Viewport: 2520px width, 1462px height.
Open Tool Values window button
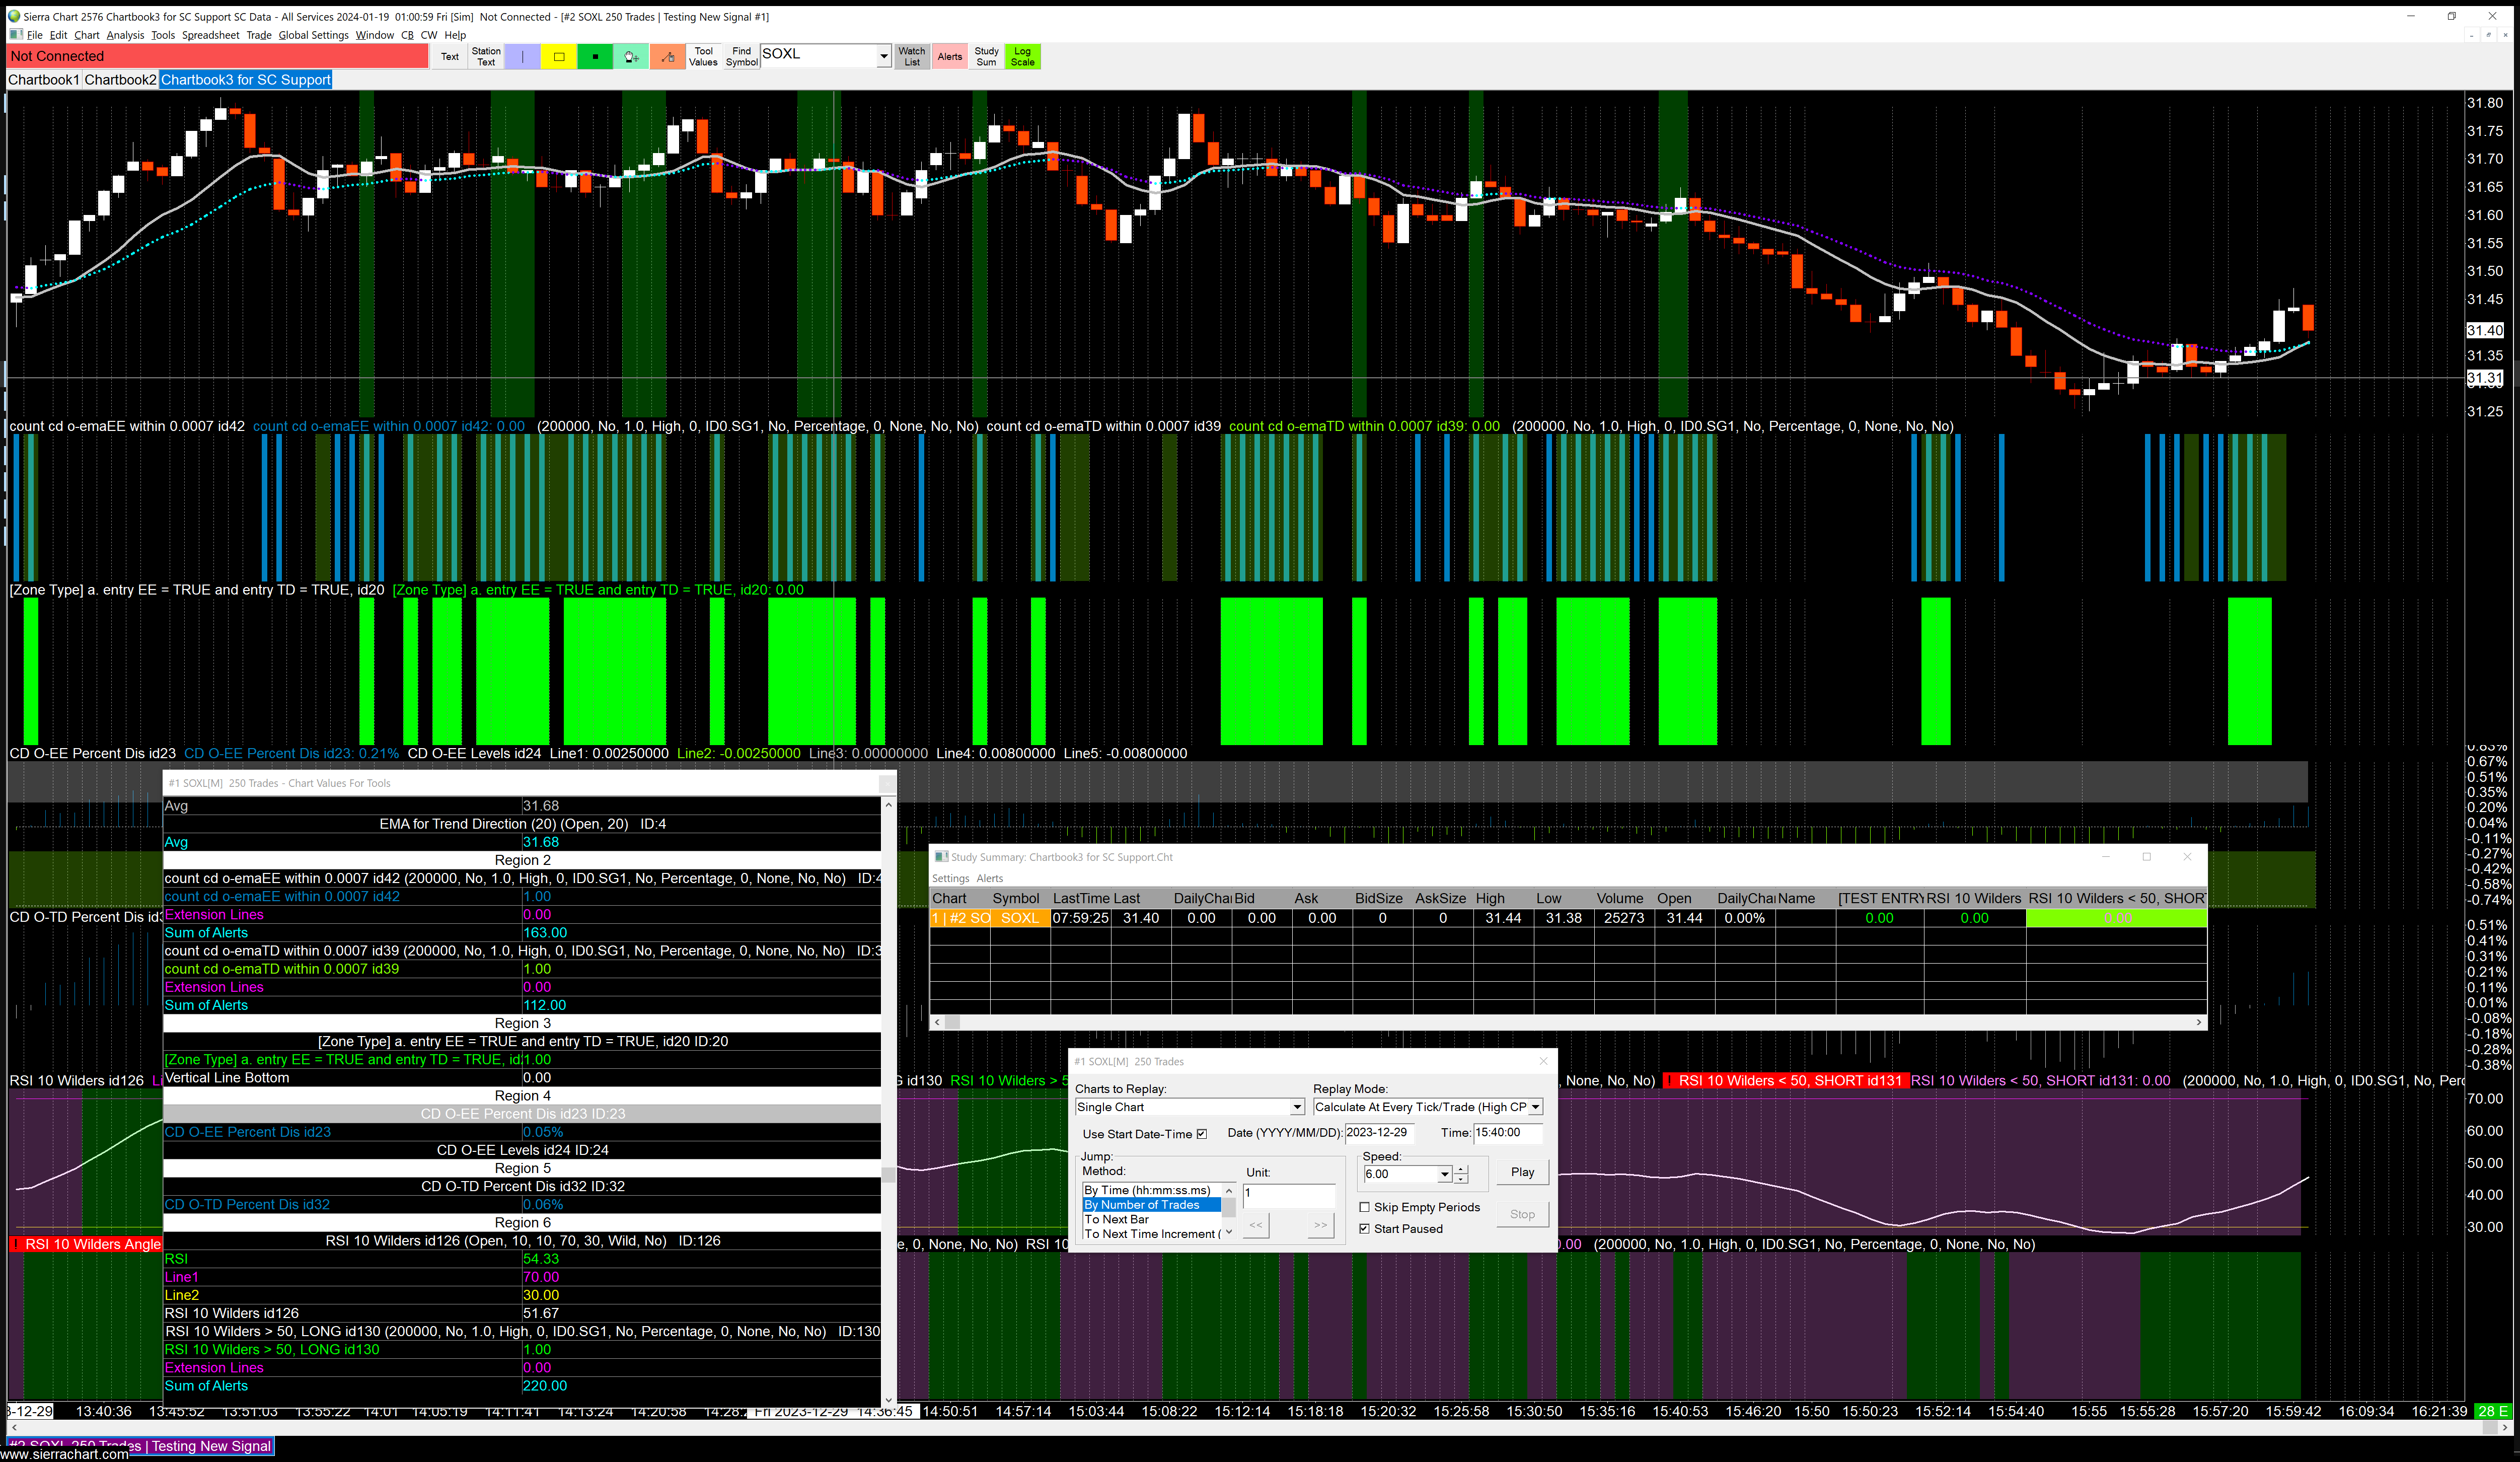[703, 57]
